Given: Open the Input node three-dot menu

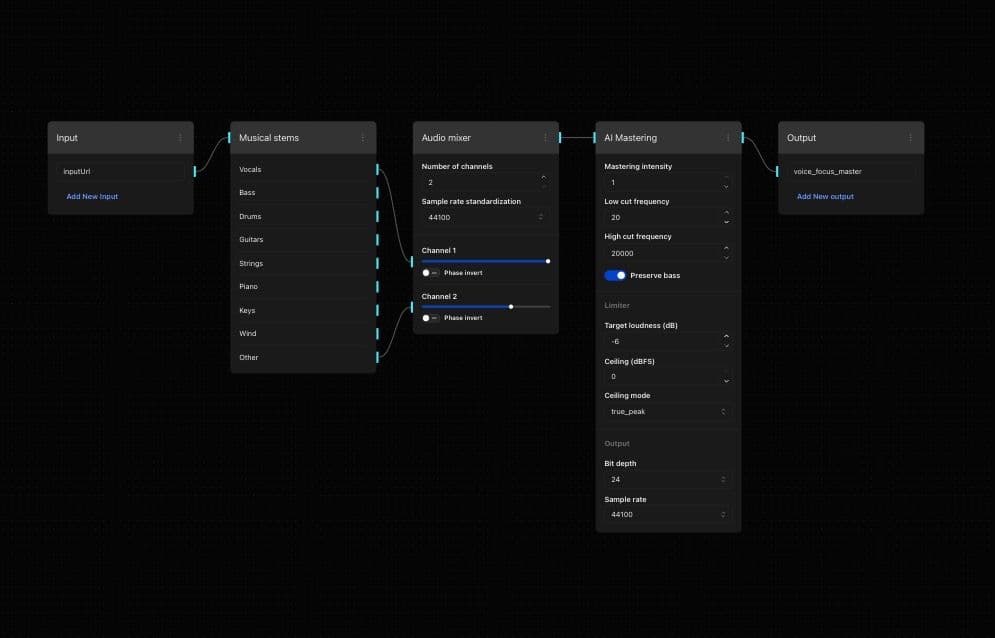Looking at the screenshot, I should (x=180, y=138).
